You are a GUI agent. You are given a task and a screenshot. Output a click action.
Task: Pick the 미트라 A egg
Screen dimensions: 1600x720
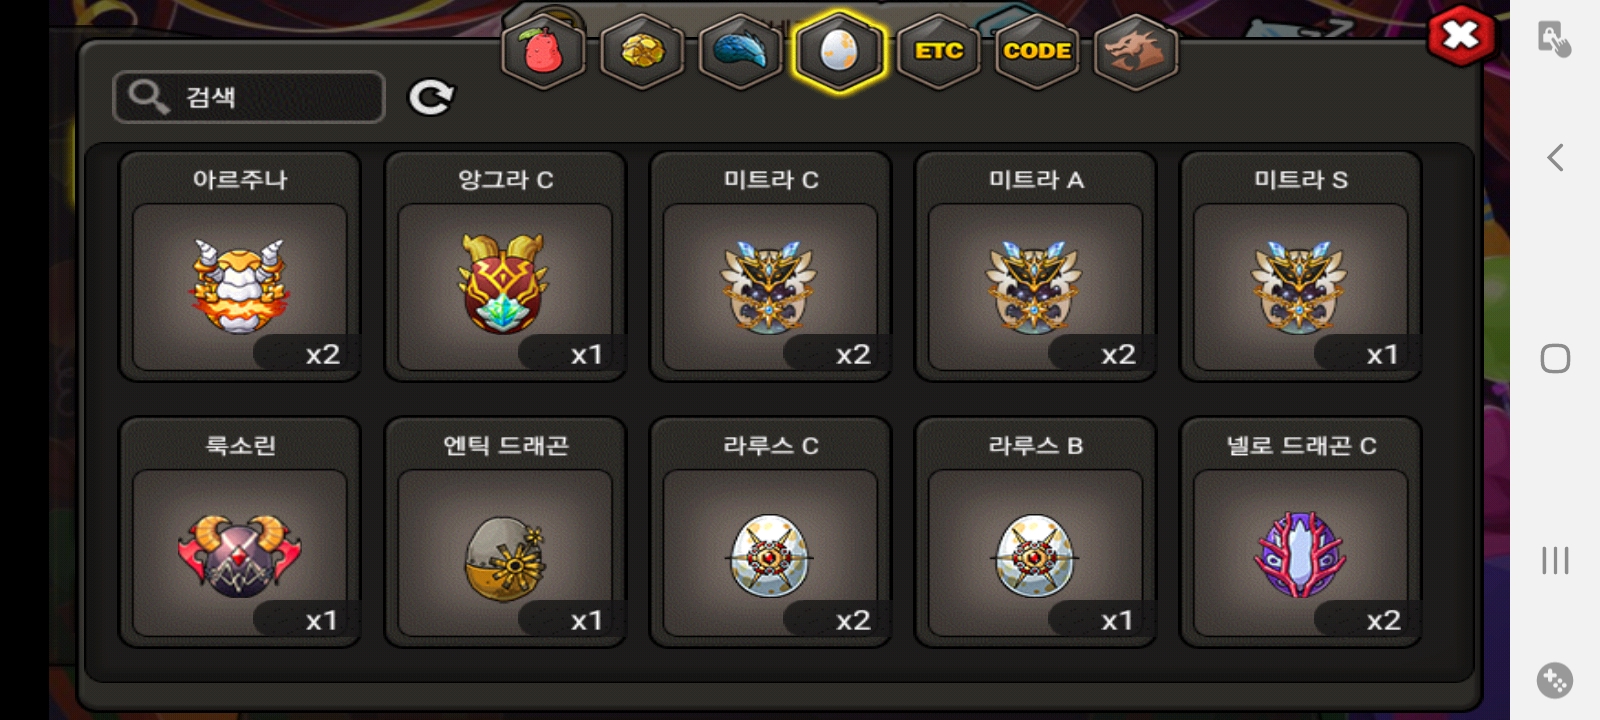pos(1035,266)
